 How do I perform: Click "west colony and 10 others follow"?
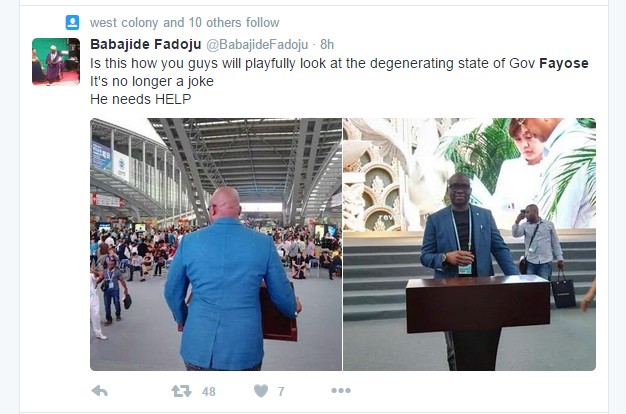pos(184,23)
